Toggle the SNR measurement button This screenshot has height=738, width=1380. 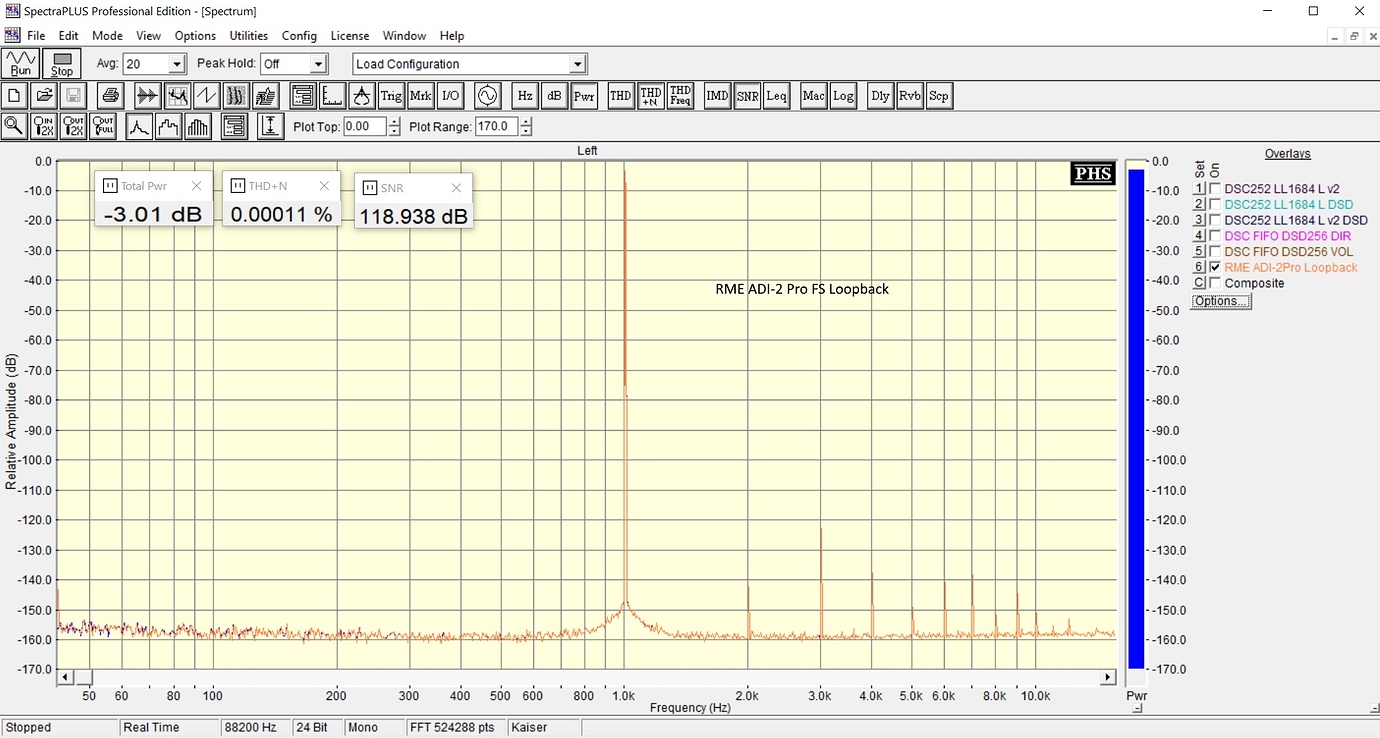pyautogui.click(x=747, y=96)
